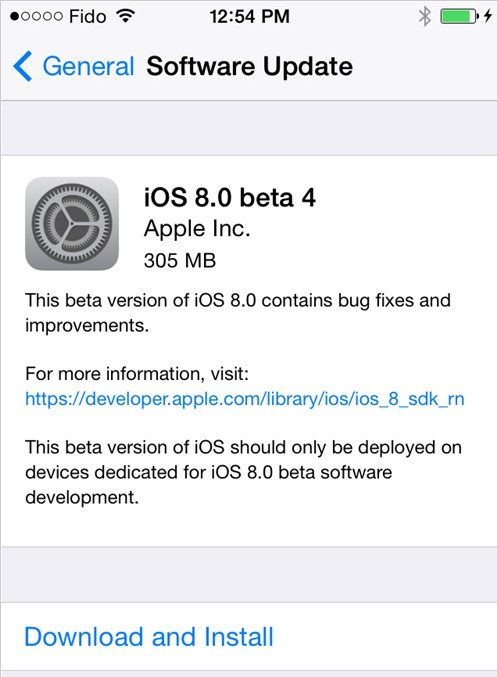Tap the iOS 8.0 beta 4 heading

(230, 198)
